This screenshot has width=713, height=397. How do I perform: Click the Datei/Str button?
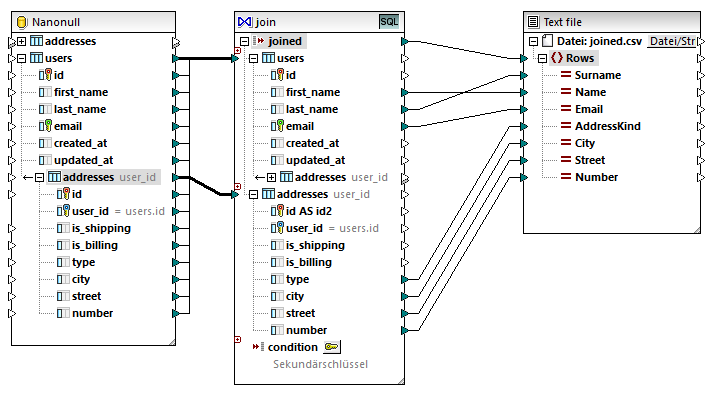[x=672, y=41]
